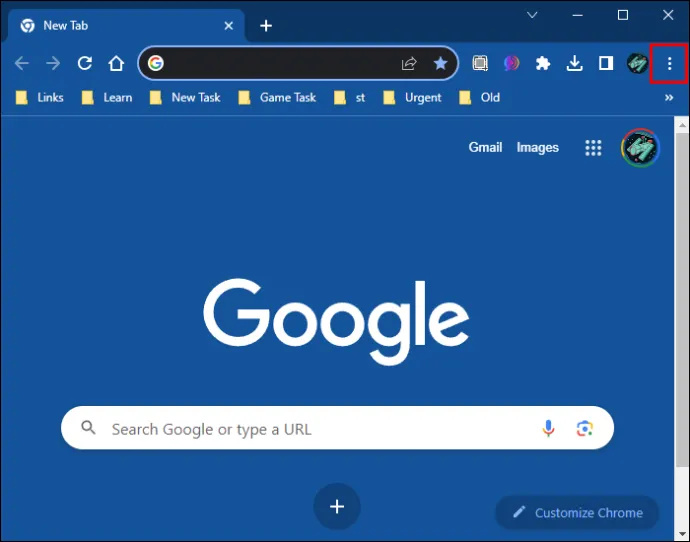690x542 pixels.
Task: Click the magnifier icon in search box
Action: [88, 427]
